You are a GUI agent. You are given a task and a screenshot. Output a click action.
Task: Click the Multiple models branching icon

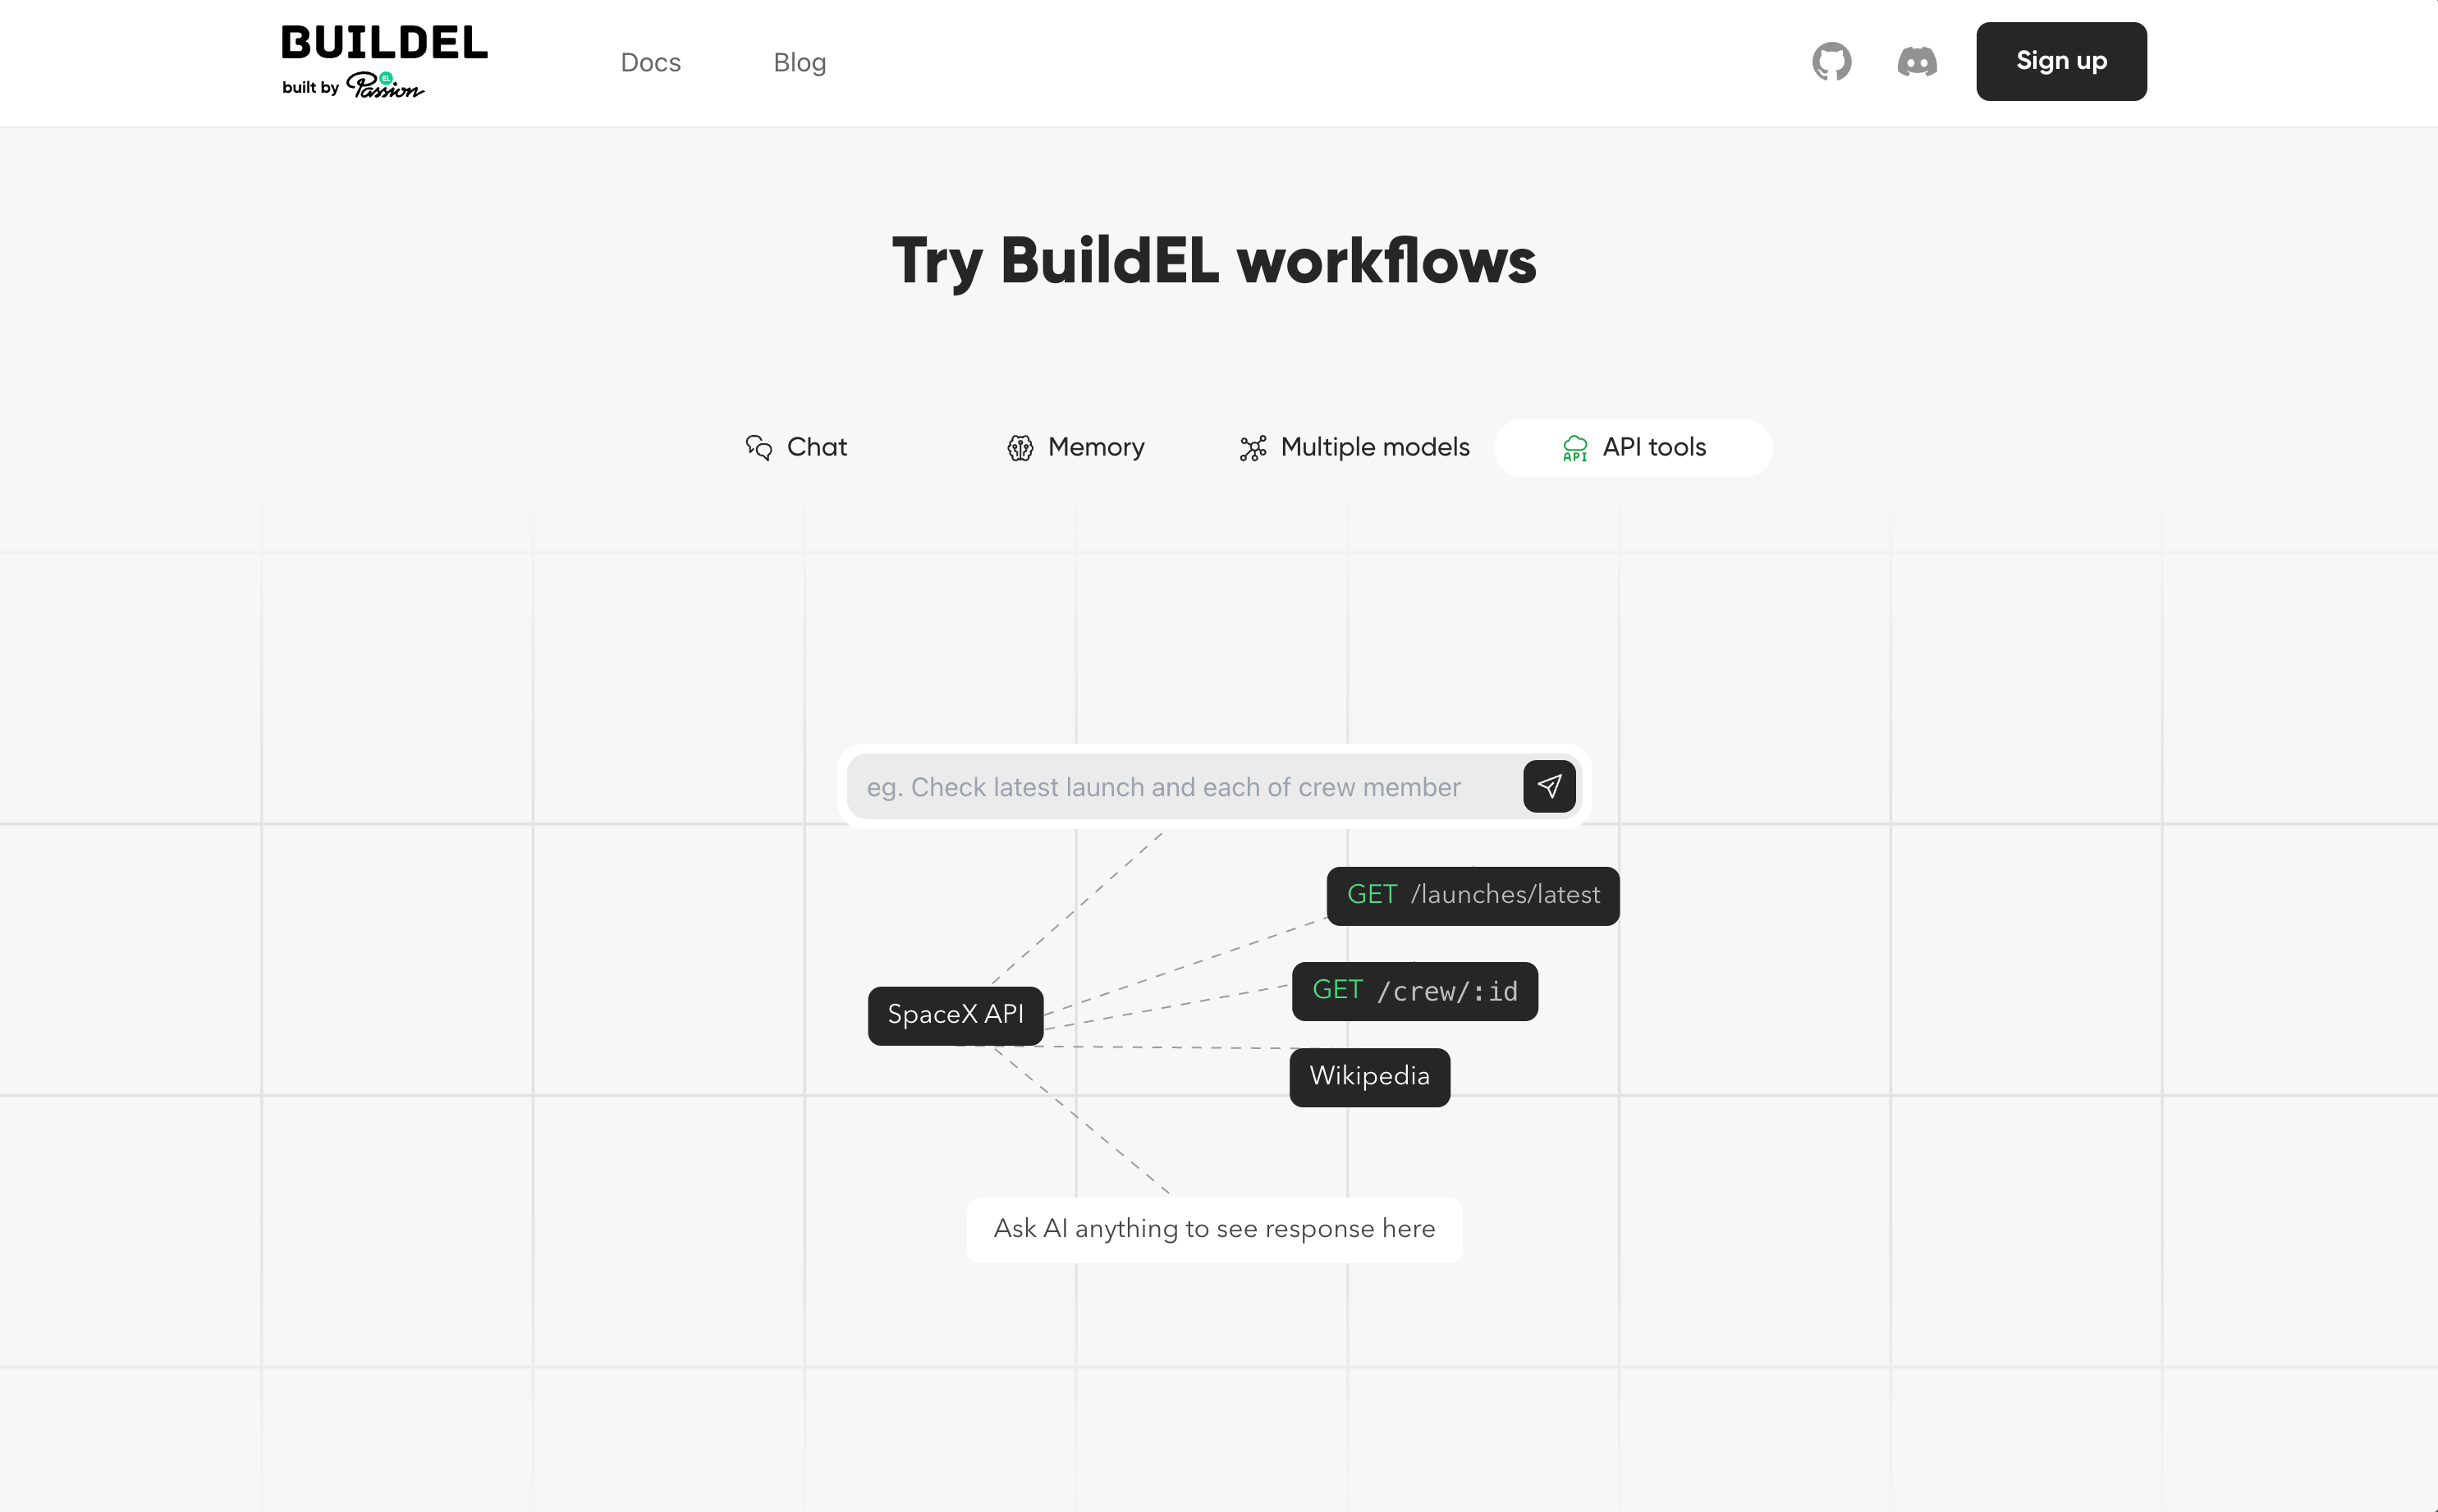[x=1250, y=447]
